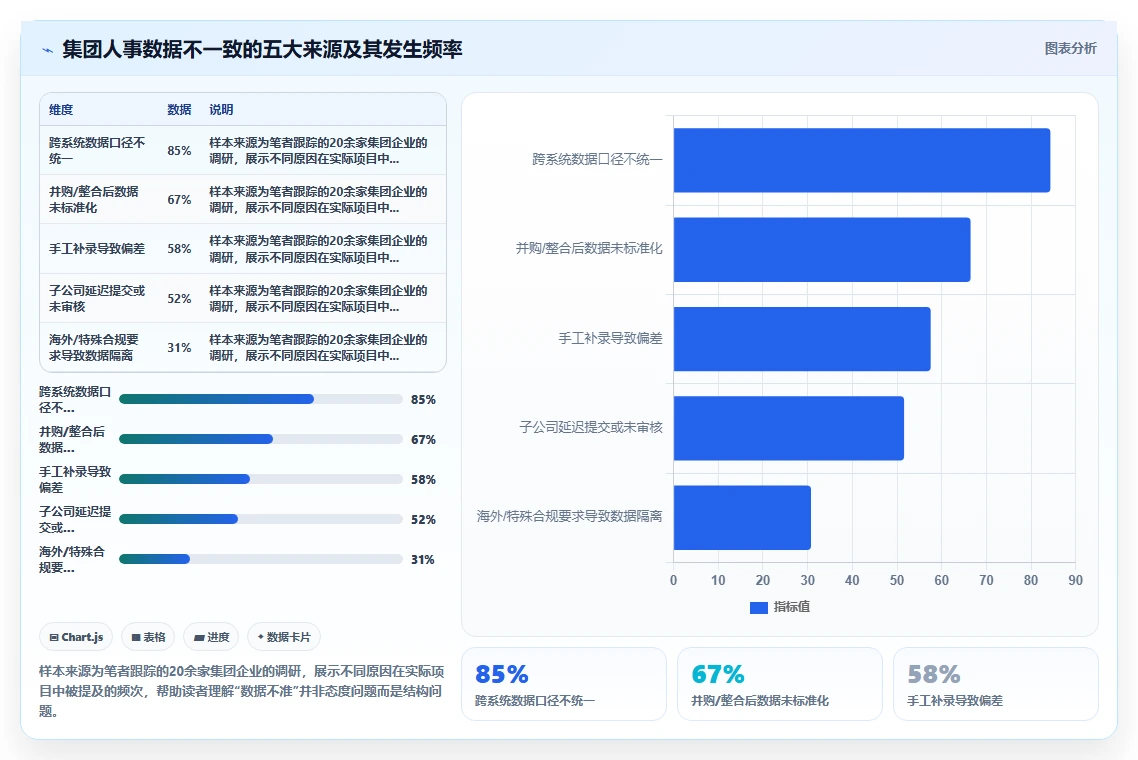Toggle the 指标值 legend swatch

[x=758, y=608]
